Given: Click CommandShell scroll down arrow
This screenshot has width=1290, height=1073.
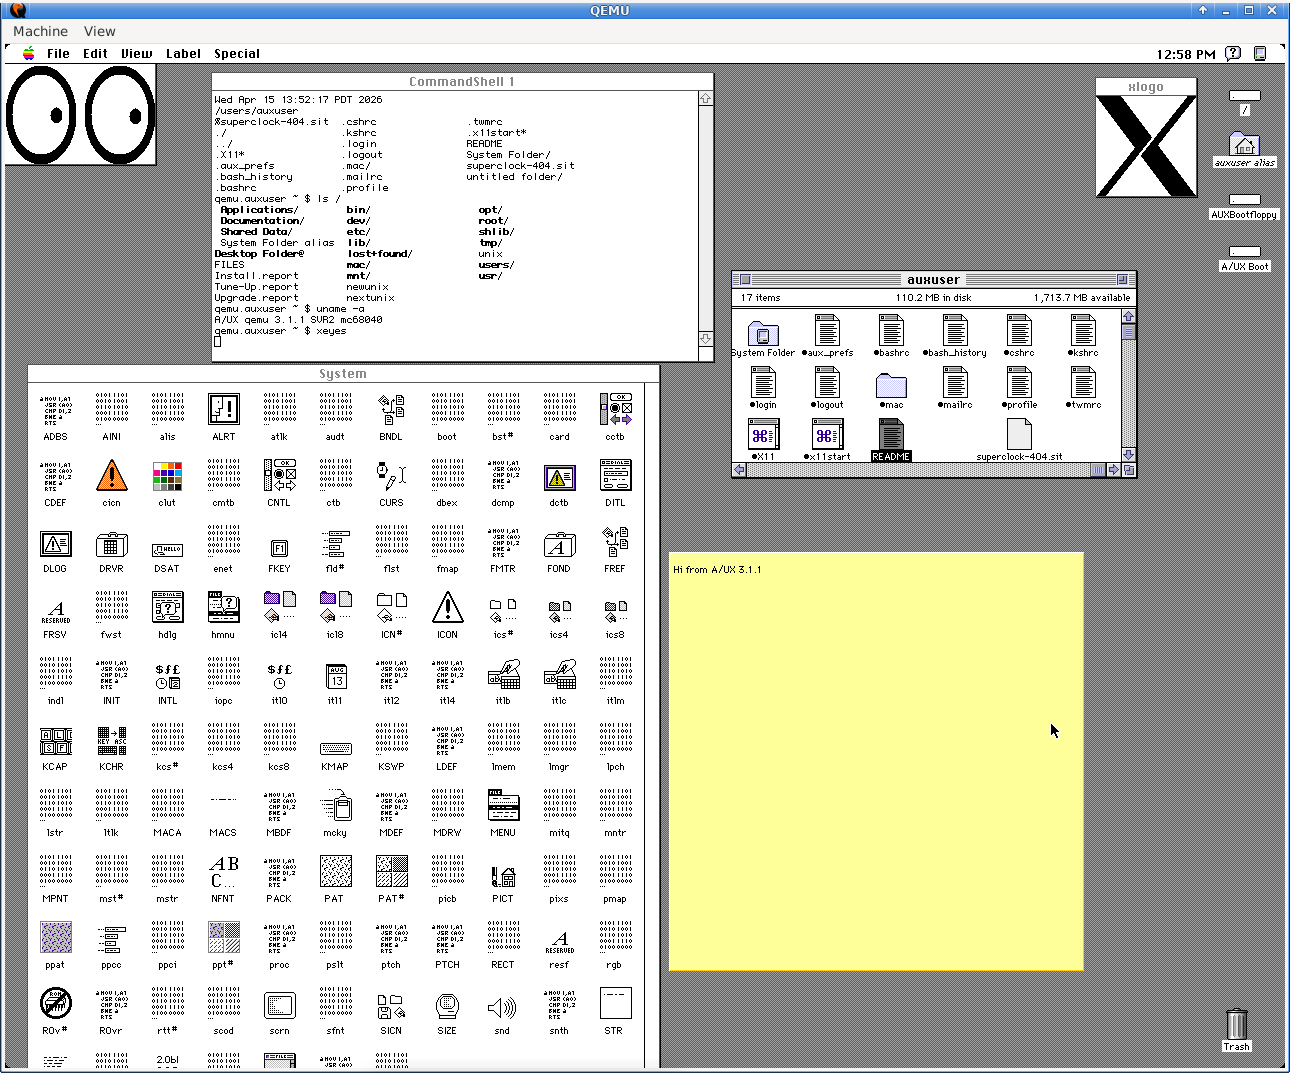Looking at the screenshot, I should [705, 339].
